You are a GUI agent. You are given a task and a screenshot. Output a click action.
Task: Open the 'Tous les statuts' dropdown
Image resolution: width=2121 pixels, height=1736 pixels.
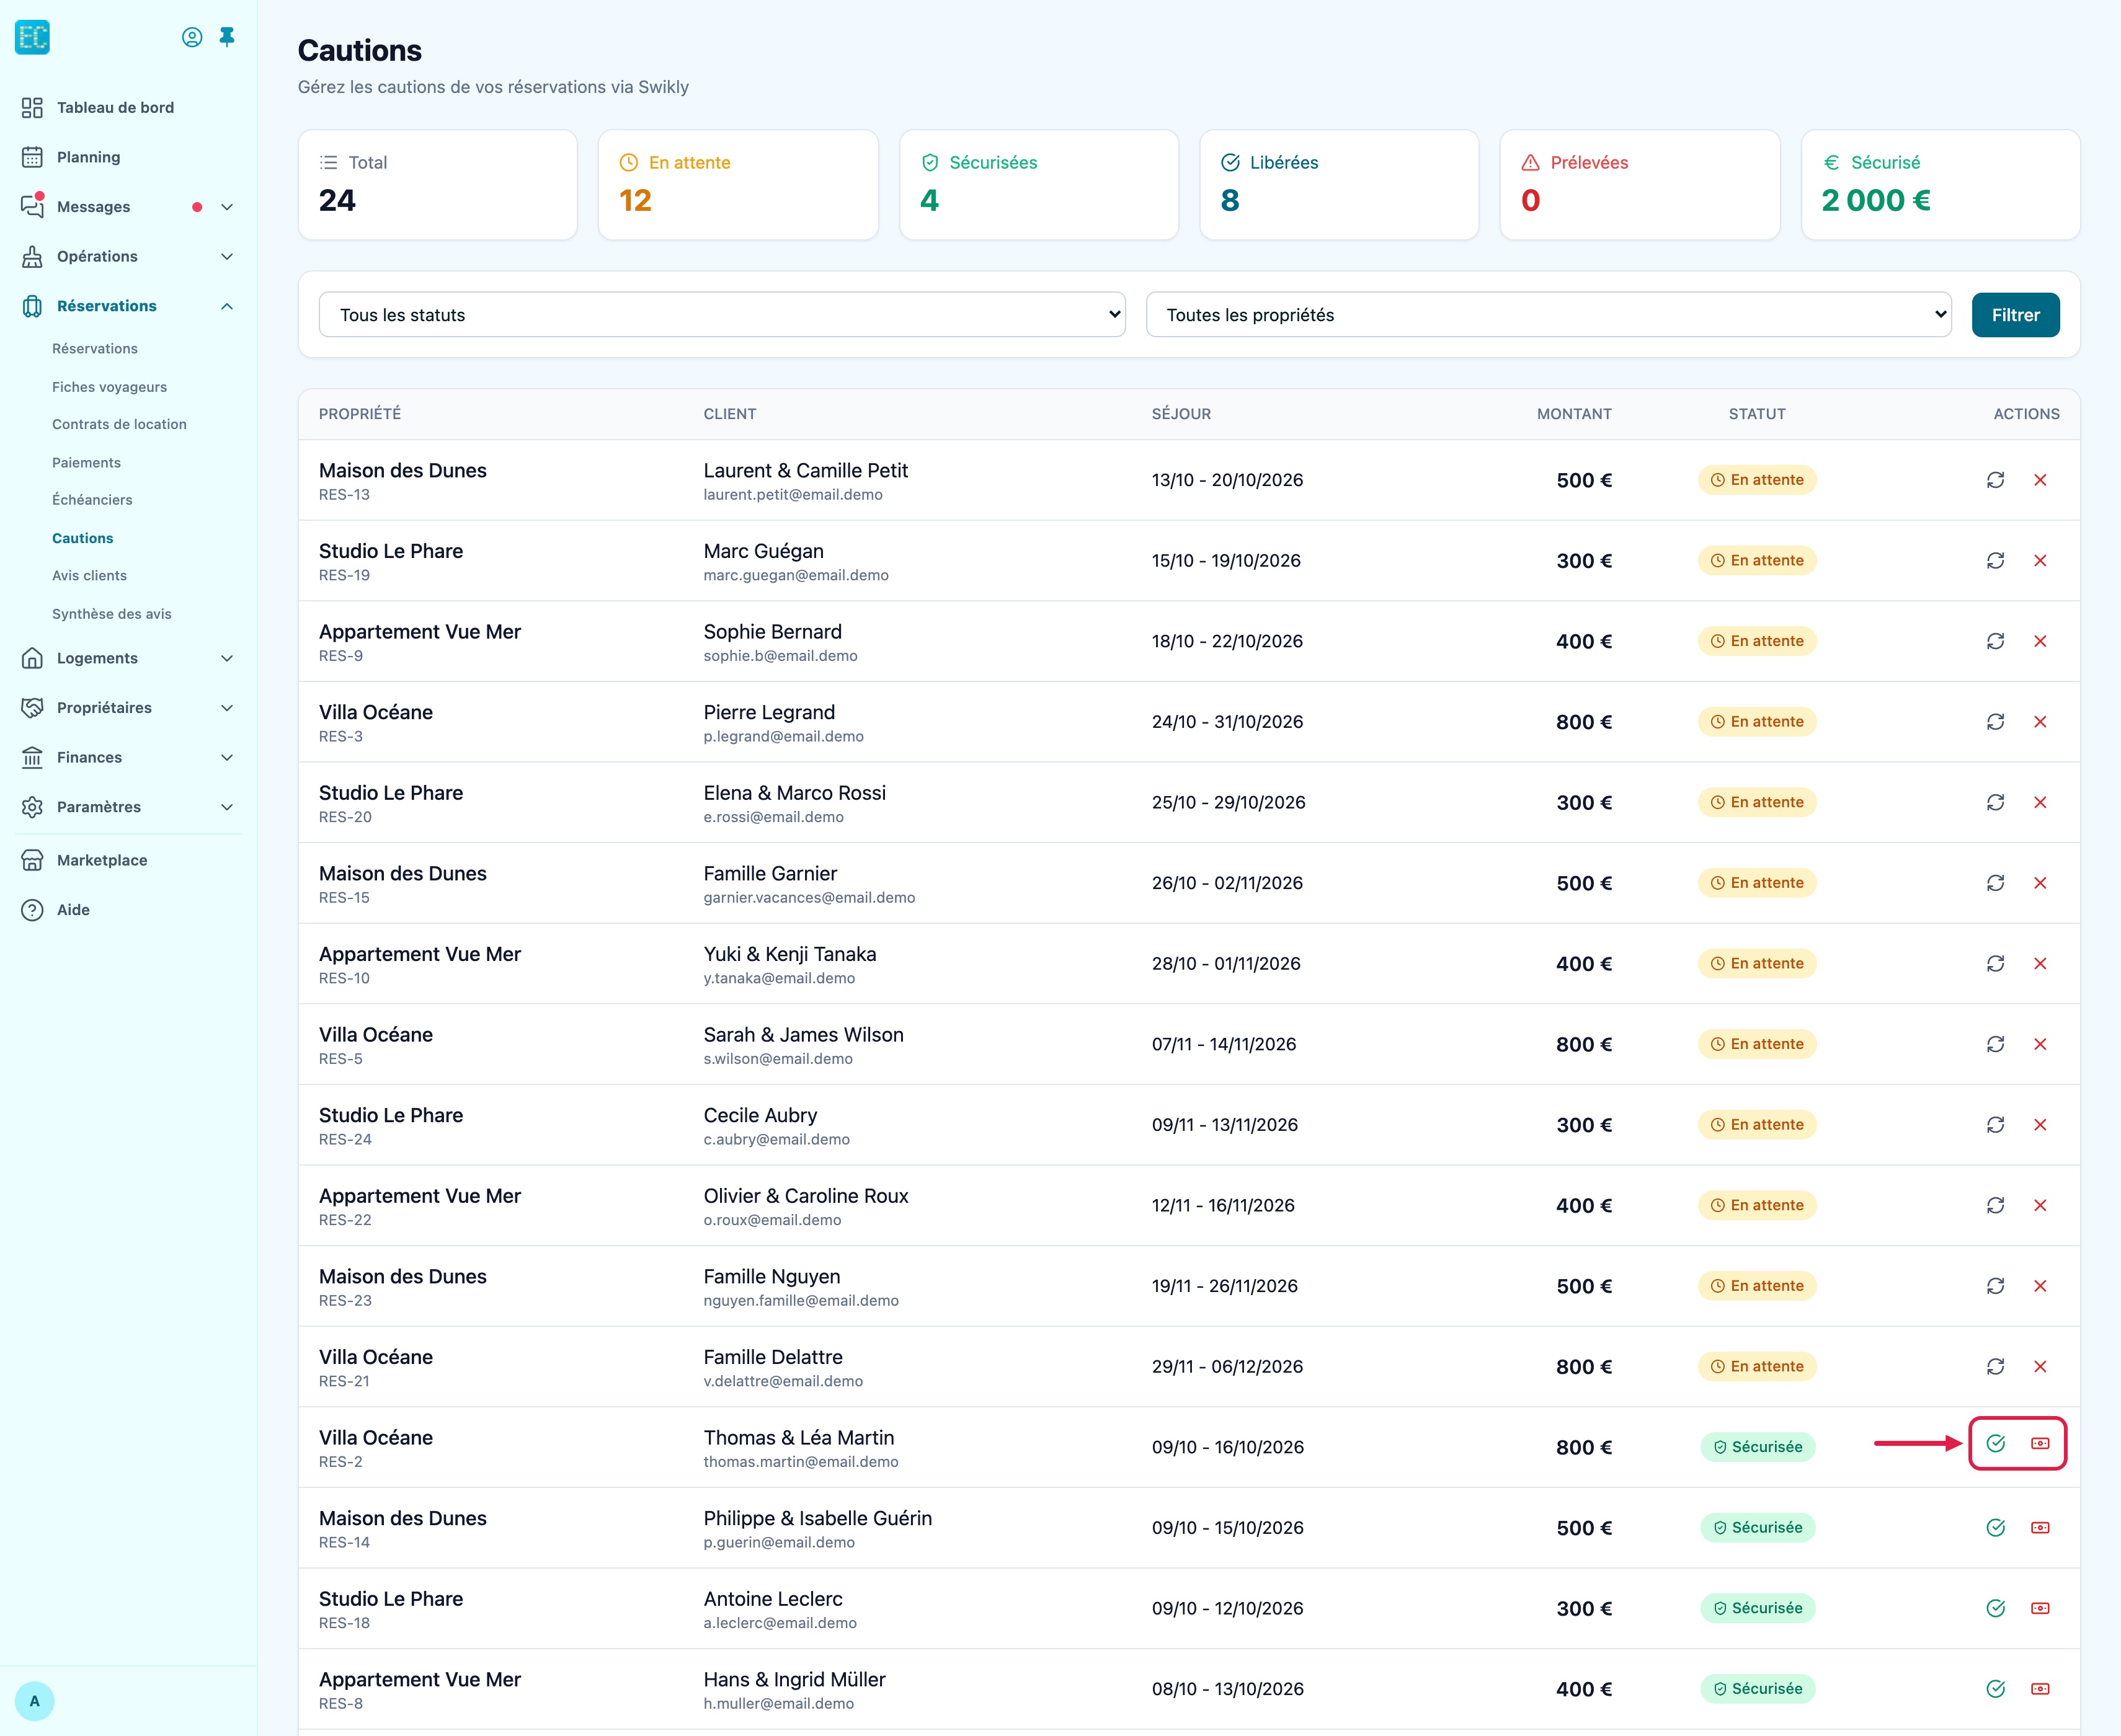point(722,315)
